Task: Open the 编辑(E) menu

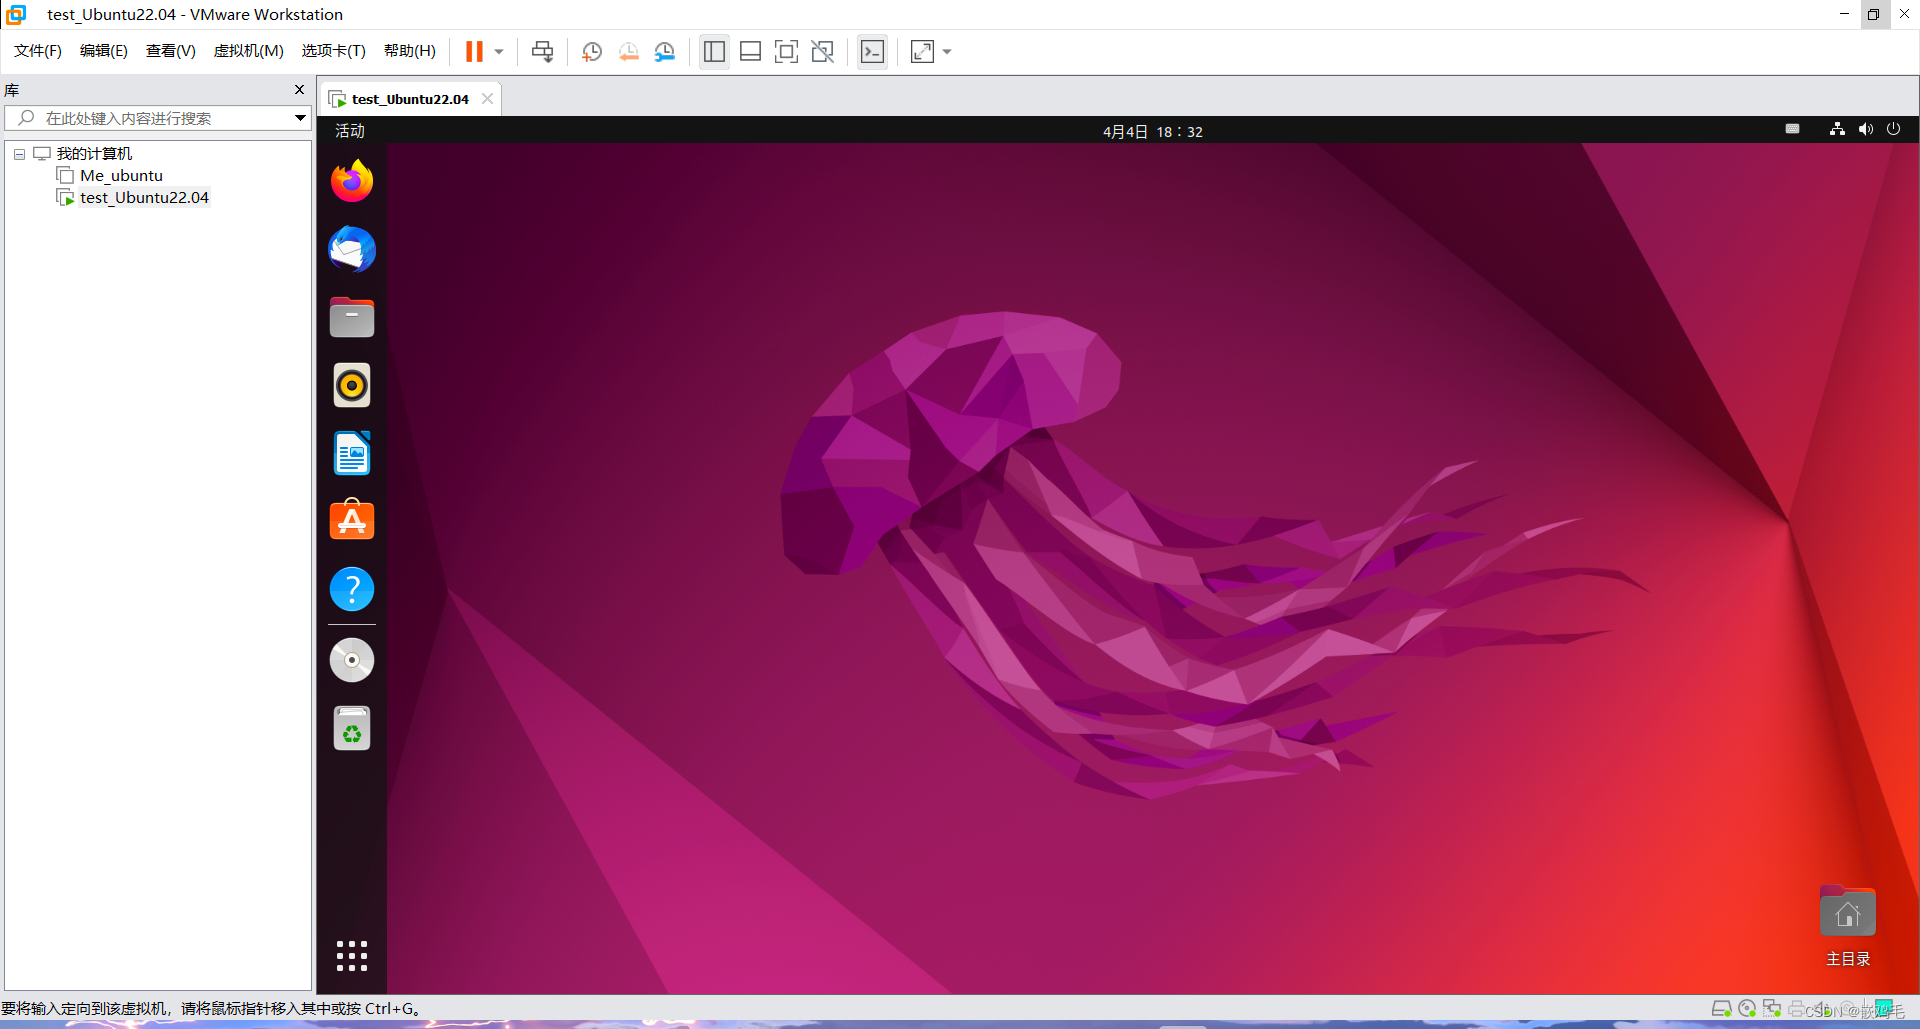Action: [x=104, y=51]
